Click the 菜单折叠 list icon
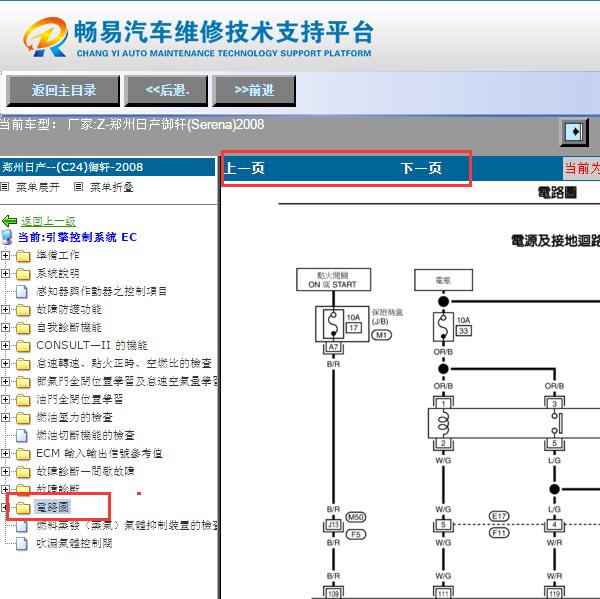The width and height of the screenshot is (600, 599). [x=78, y=187]
